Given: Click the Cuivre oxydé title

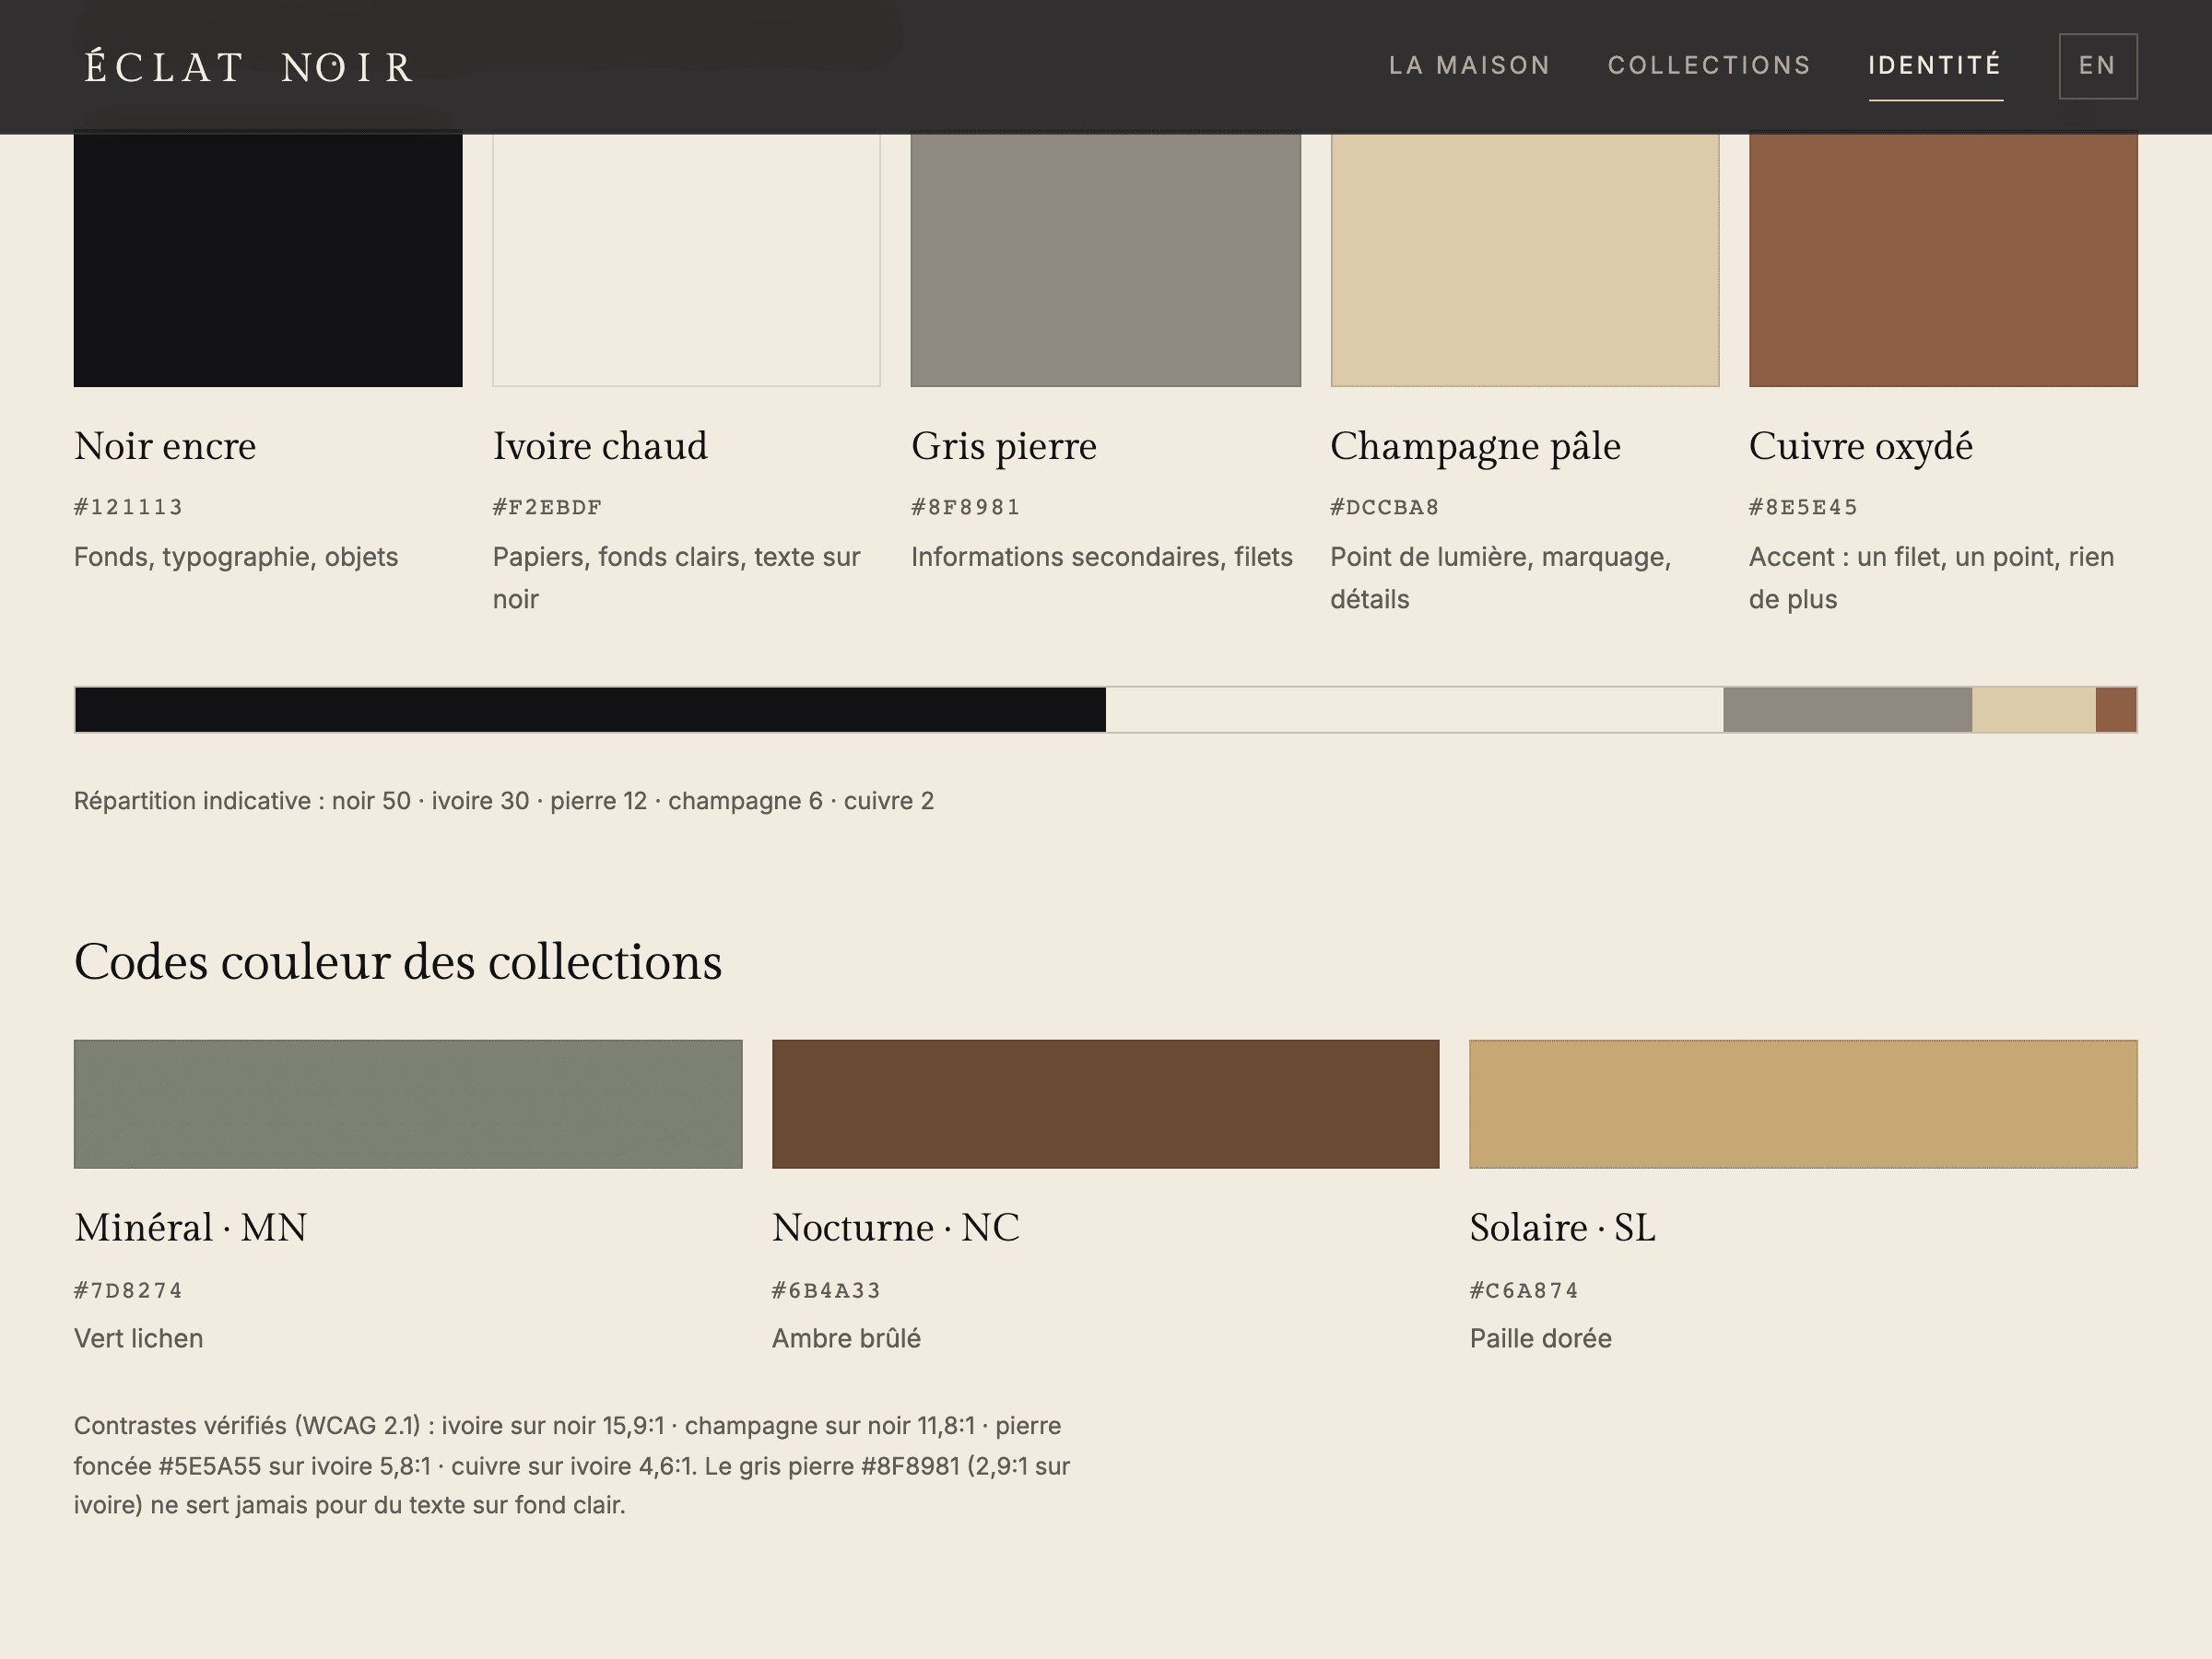Looking at the screenshot, I should (1861, 446).
